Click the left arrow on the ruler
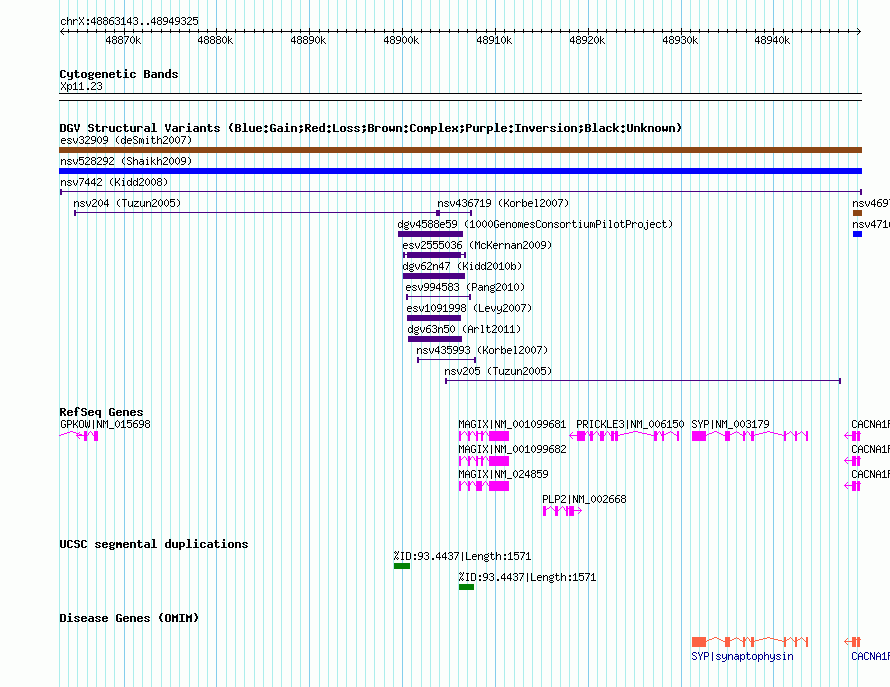This screenshot has width=890, height=687. tap(62, 32)
